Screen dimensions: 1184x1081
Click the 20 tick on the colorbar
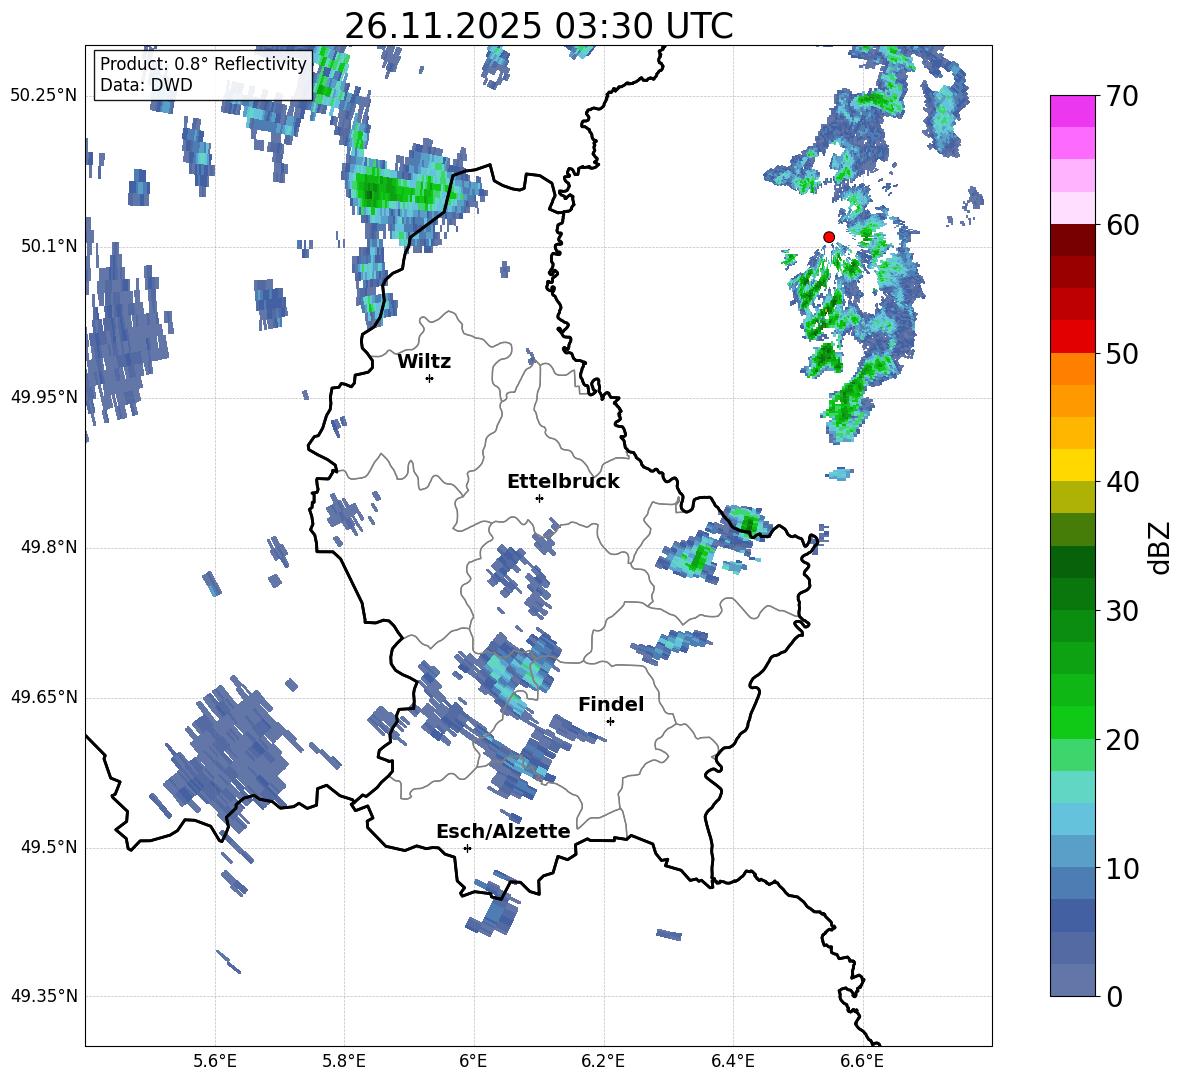[1122, 740]
